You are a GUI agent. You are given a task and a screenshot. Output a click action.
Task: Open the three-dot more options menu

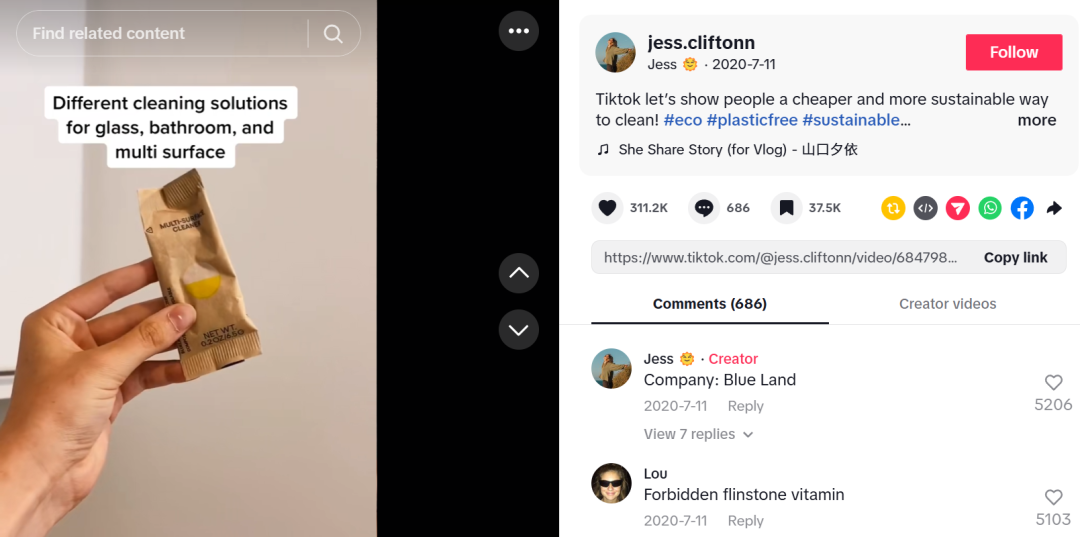518,31
